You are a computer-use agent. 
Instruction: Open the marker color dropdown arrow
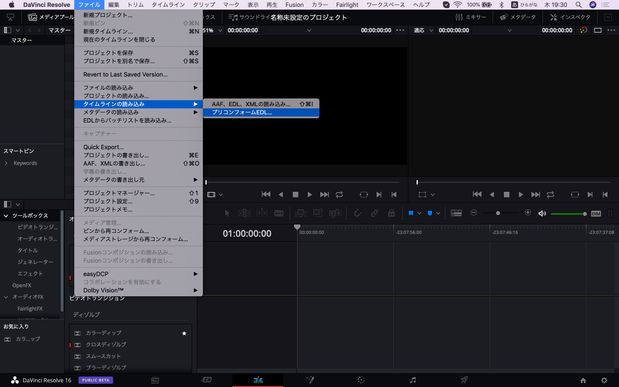(438, 213)
